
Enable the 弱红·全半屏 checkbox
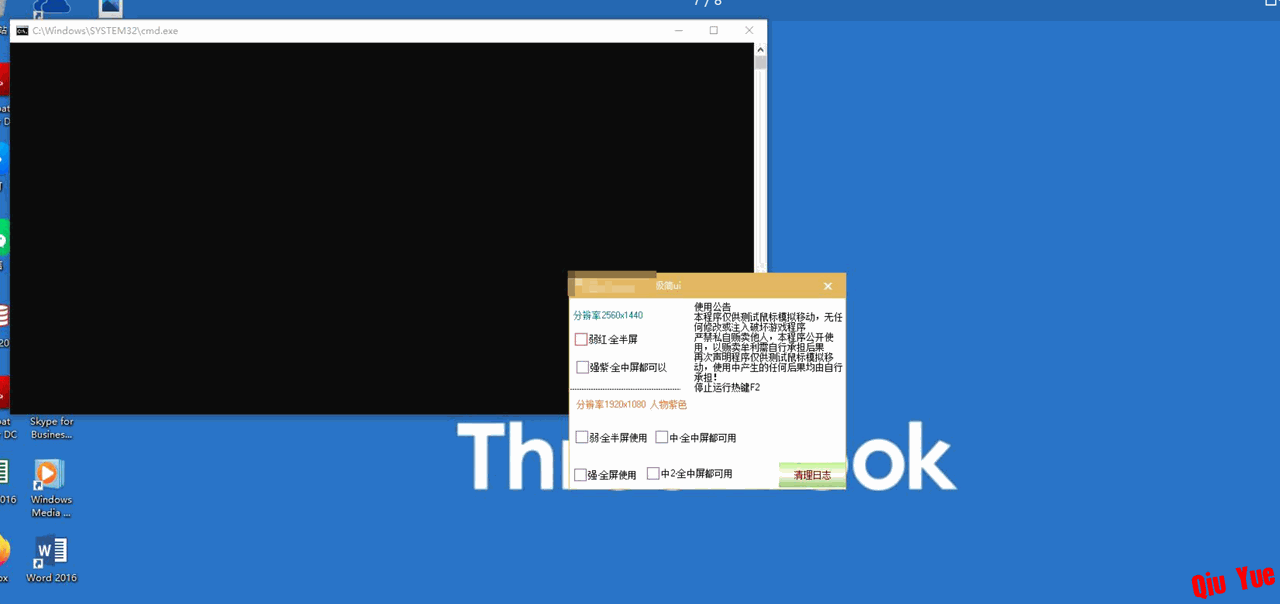[x=581, y=340]
